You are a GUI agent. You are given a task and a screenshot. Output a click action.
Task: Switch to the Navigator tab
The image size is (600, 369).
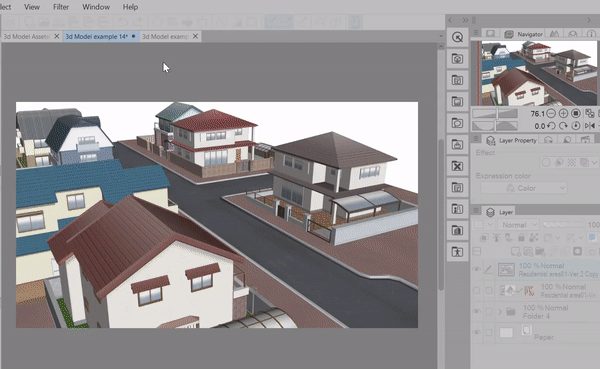pos(523,34)
